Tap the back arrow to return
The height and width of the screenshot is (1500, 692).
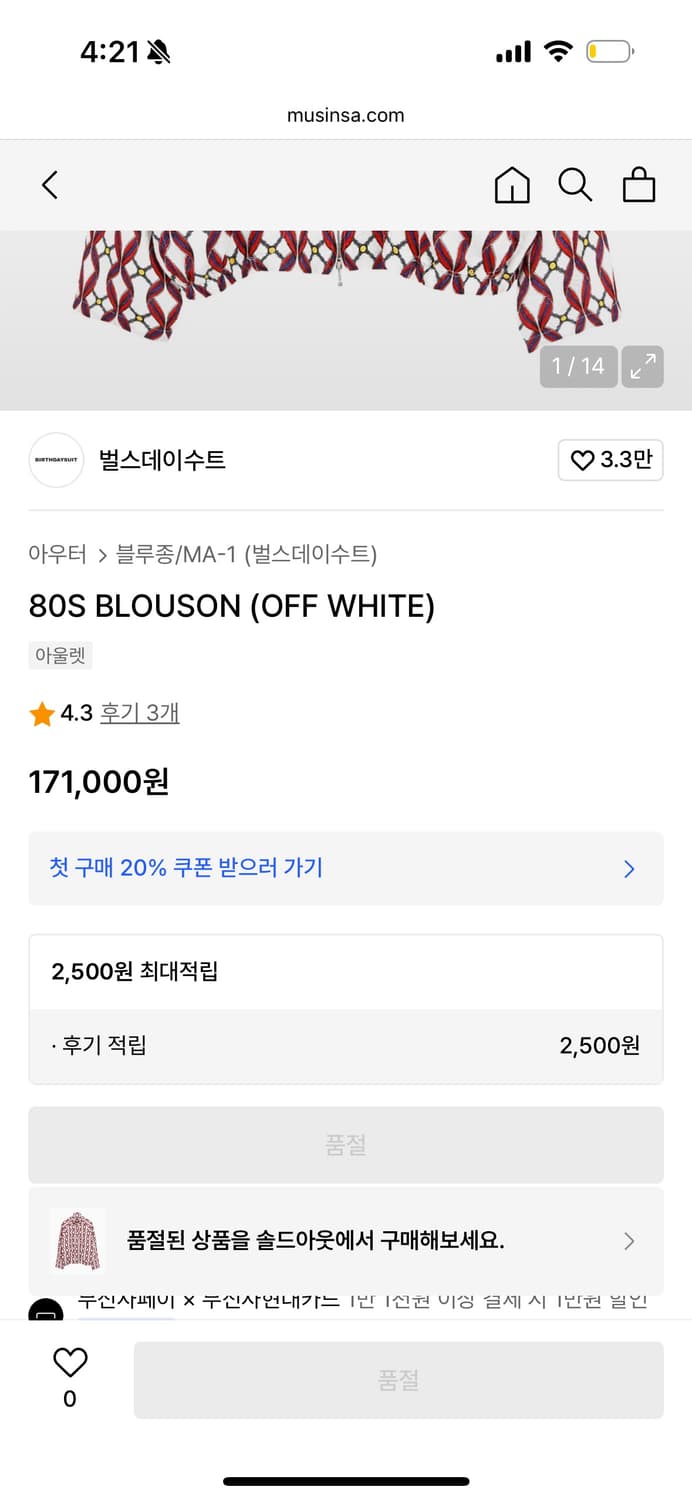coord(49,185)
